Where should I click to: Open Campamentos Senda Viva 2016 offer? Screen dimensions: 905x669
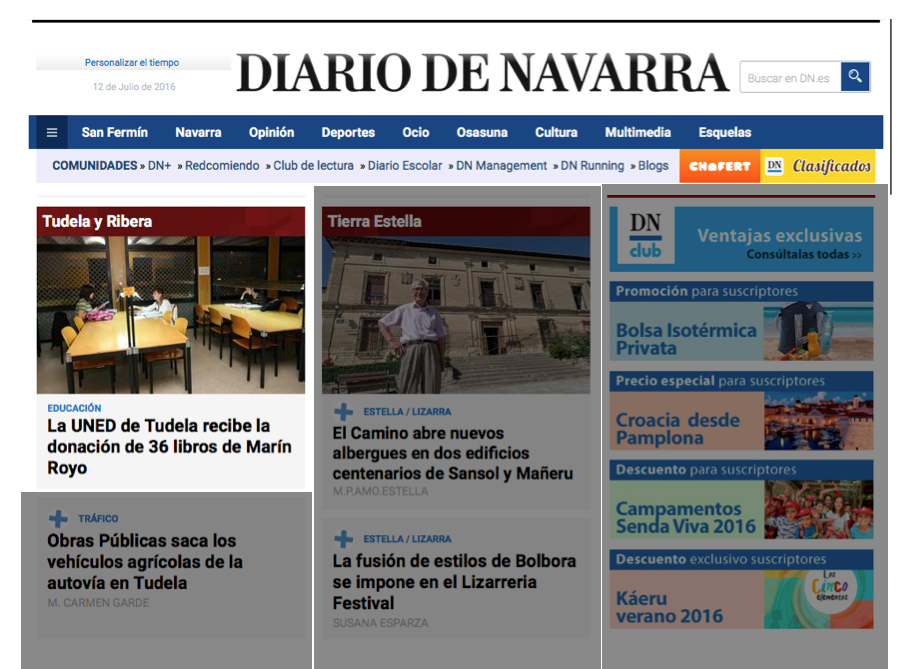pos(686,518)
